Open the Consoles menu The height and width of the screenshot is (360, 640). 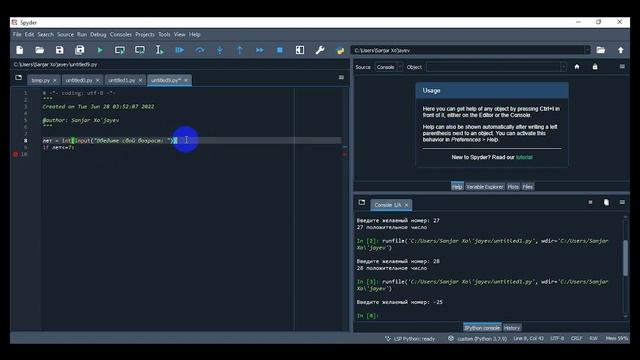tap(121, 35)
